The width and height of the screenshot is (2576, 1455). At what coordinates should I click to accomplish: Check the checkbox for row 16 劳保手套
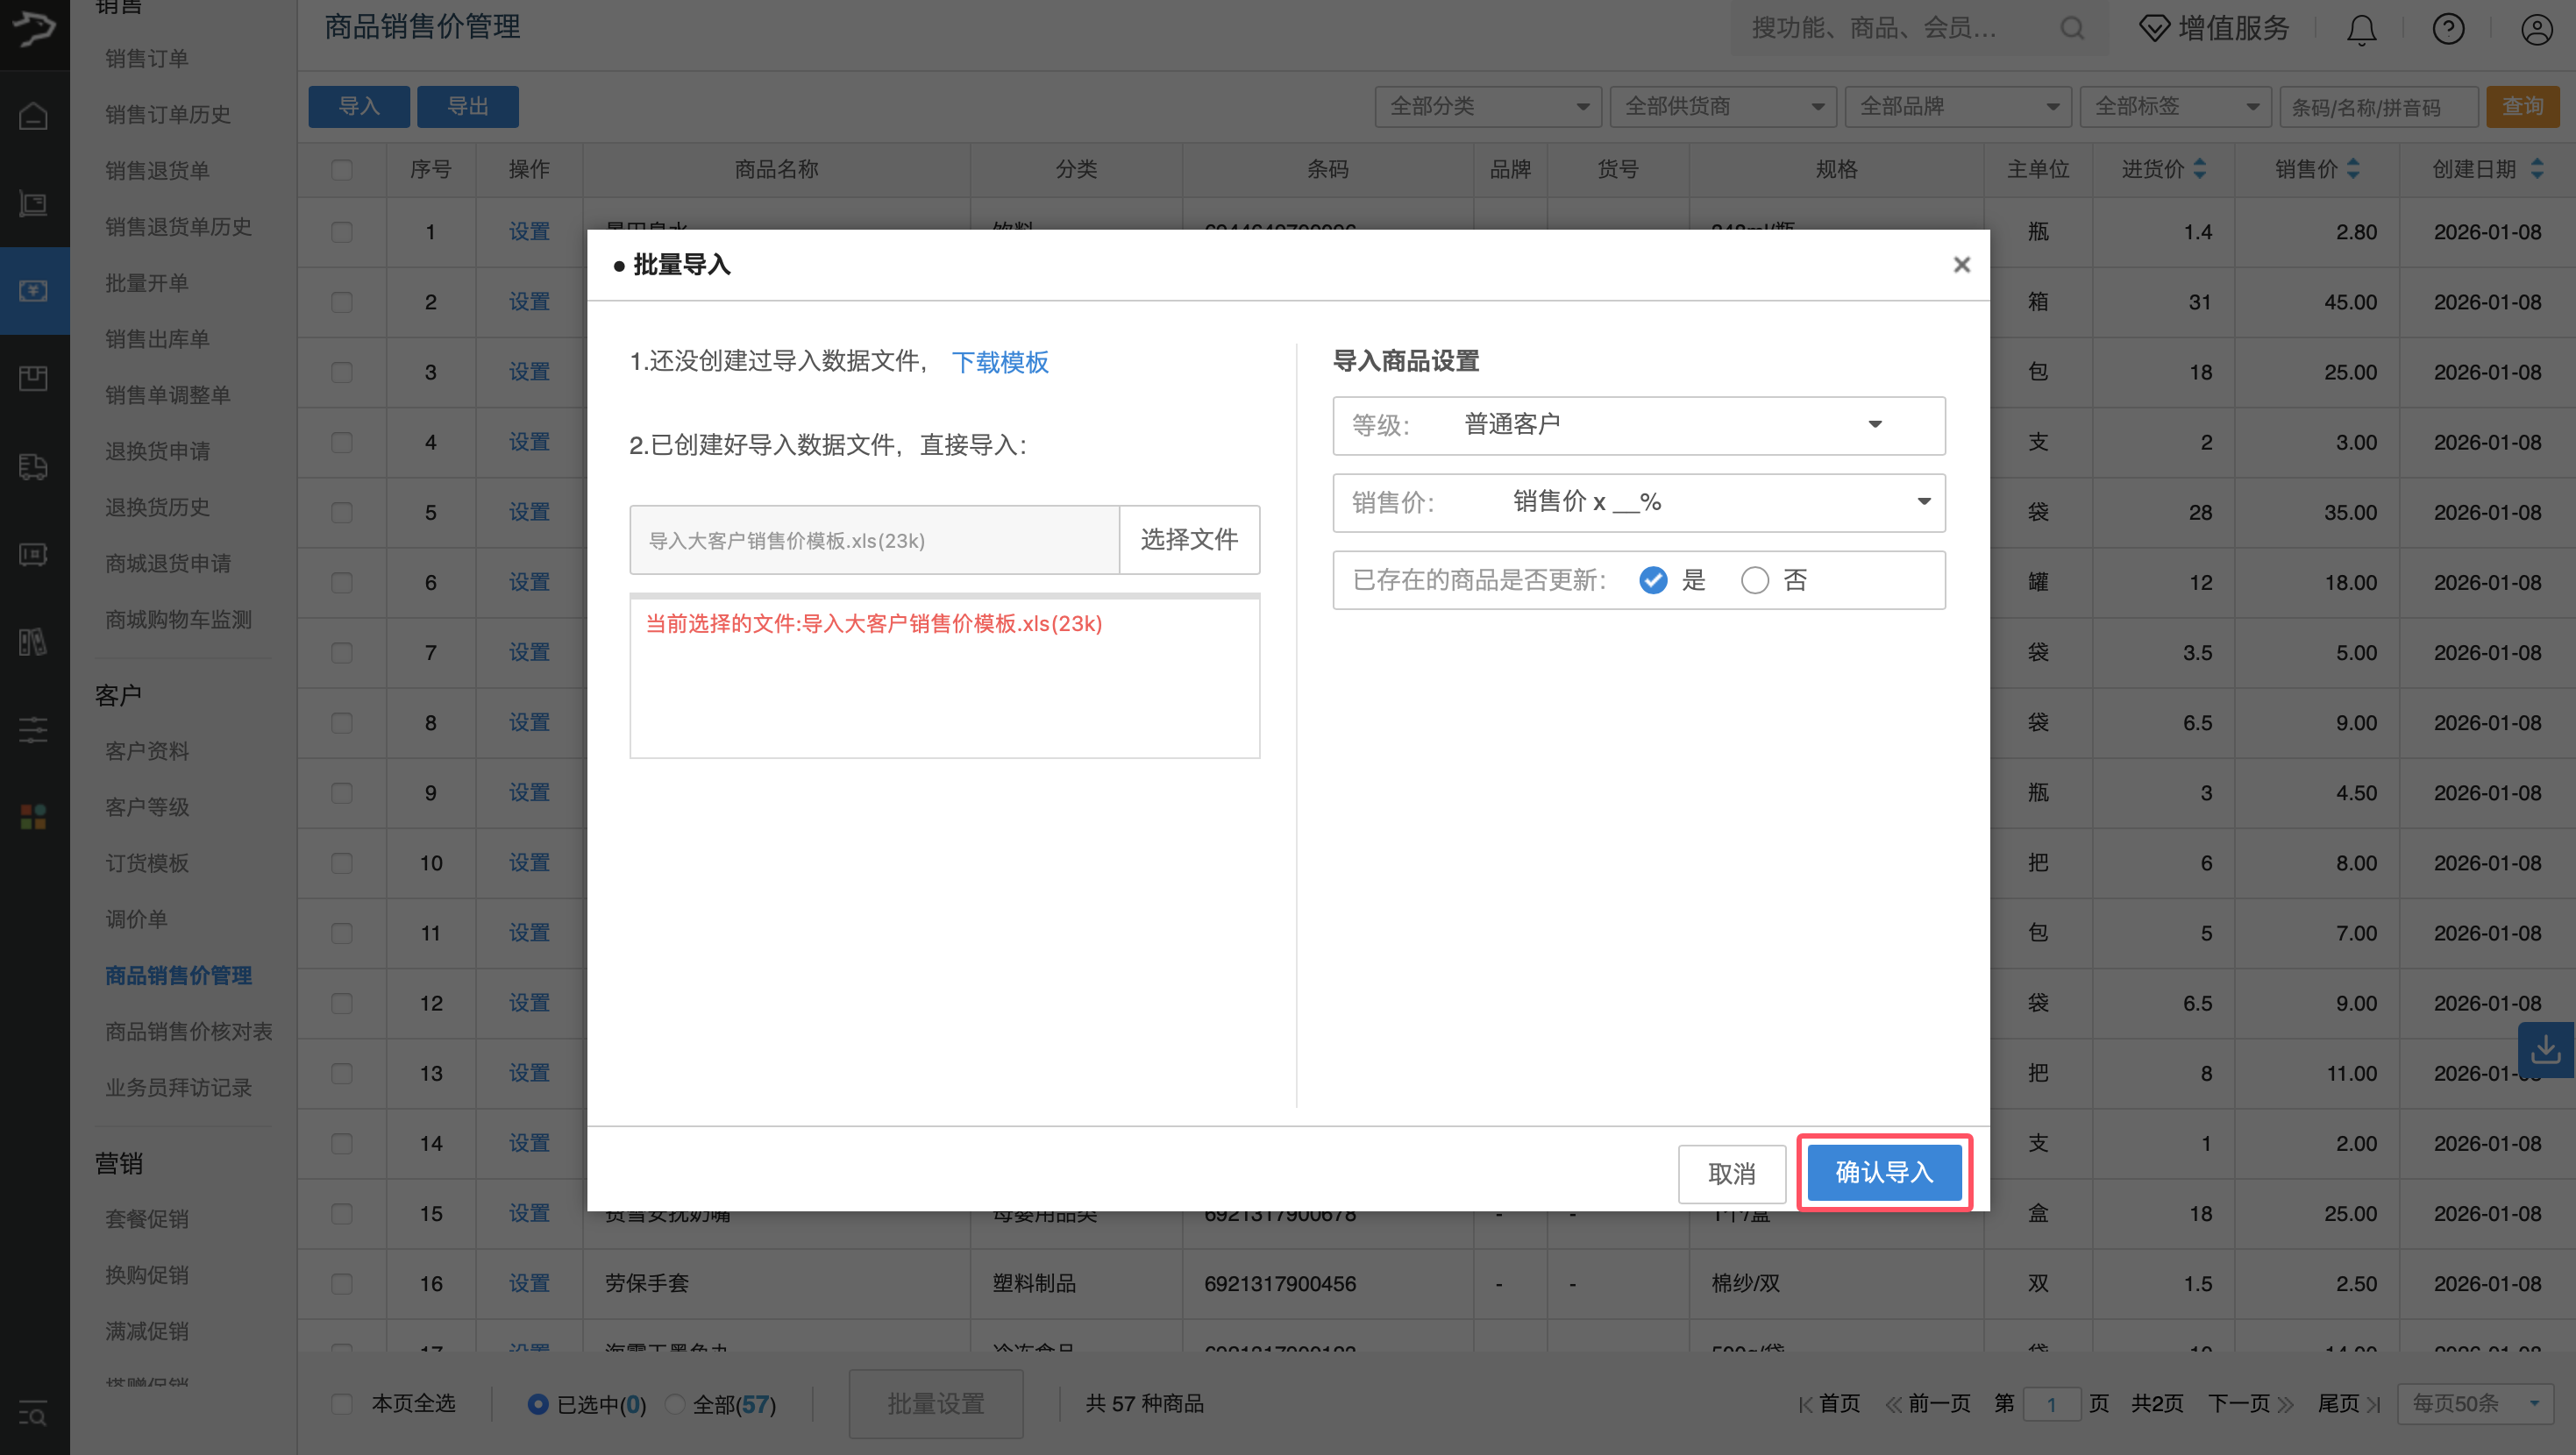point(343,1284)
